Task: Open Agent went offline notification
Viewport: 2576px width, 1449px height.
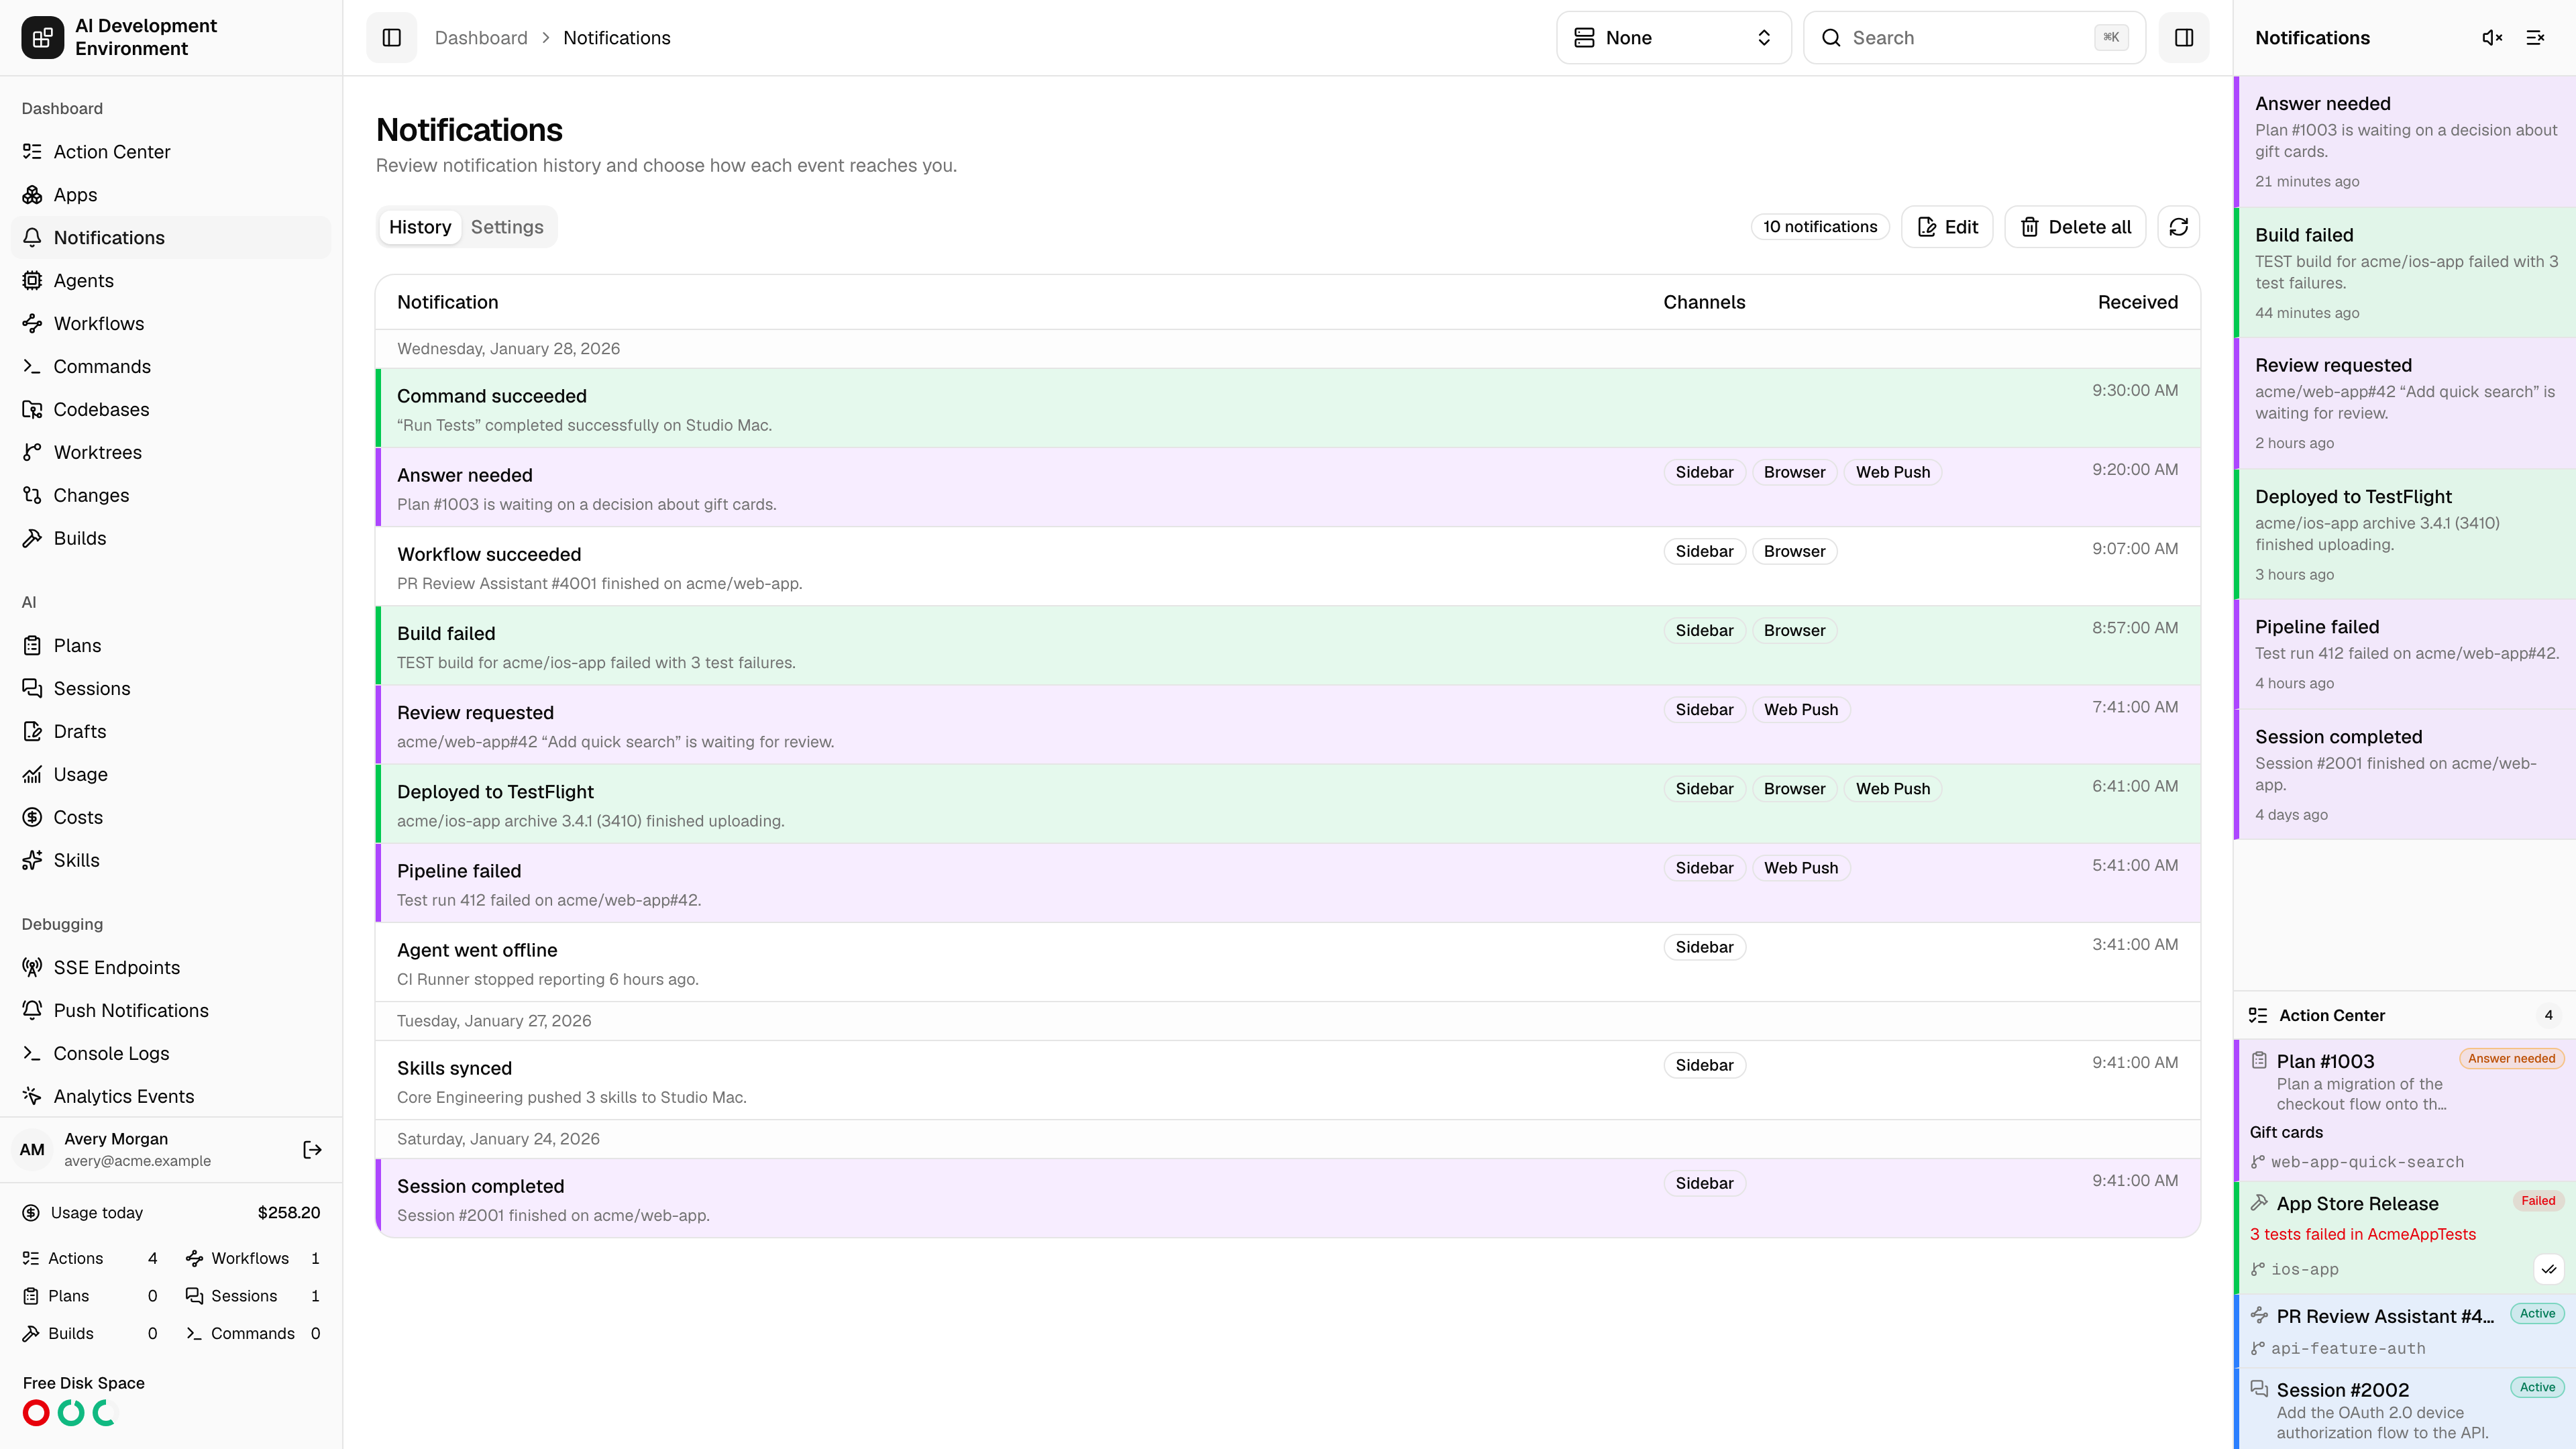Action: tap(1288, 962)
